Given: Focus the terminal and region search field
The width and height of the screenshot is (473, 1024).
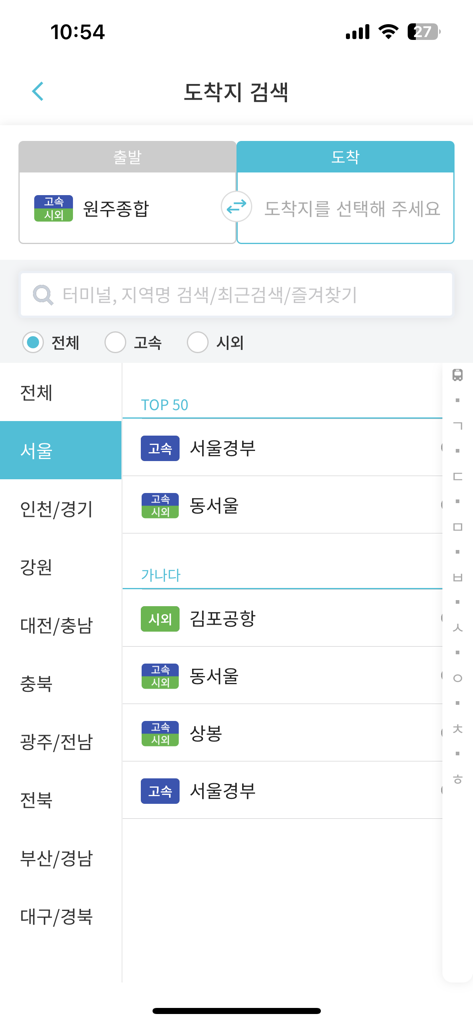Looking at the screenshot, I should coord(236,295).
